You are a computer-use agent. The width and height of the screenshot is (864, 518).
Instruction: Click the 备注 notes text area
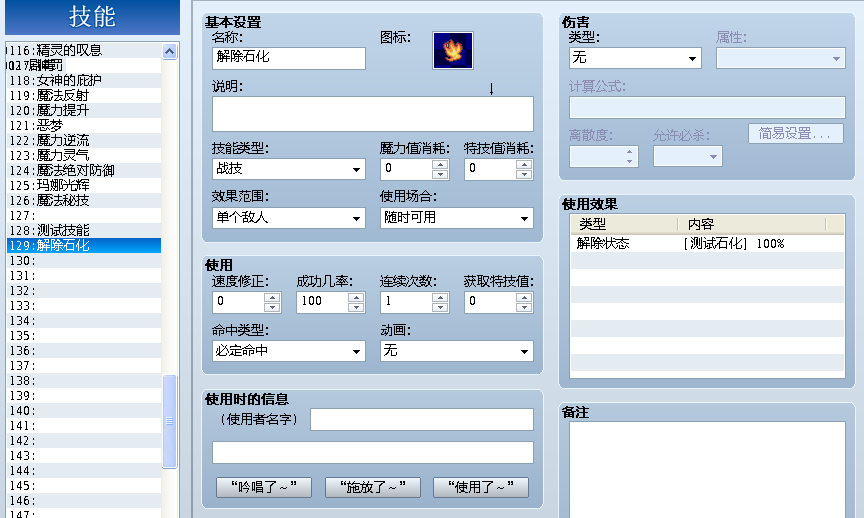[708, 470]
